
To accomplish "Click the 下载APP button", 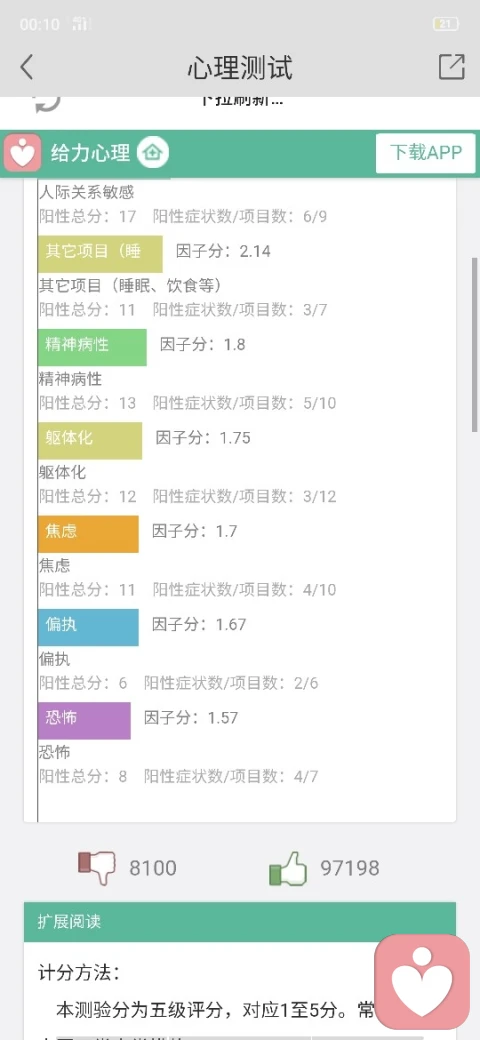I will click(x=426, y=153).
